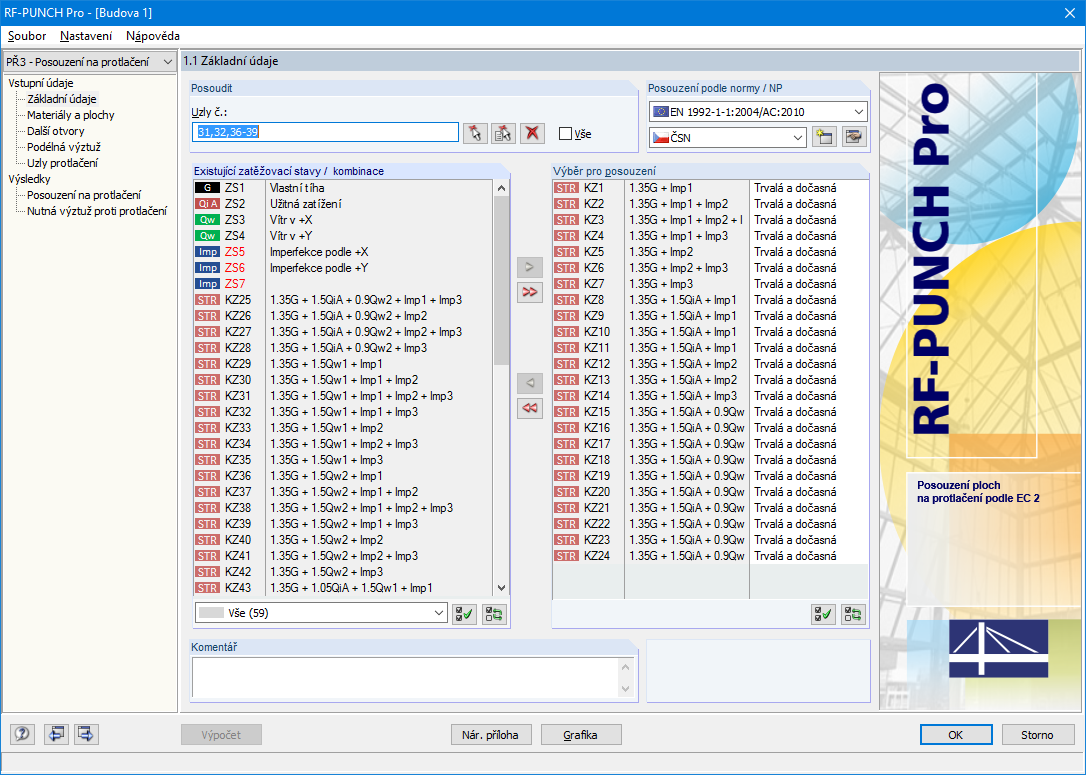Click the Qi A category tag of ZS2
Viewport: 1086px width, 775px height.
(x=208, y=204)
